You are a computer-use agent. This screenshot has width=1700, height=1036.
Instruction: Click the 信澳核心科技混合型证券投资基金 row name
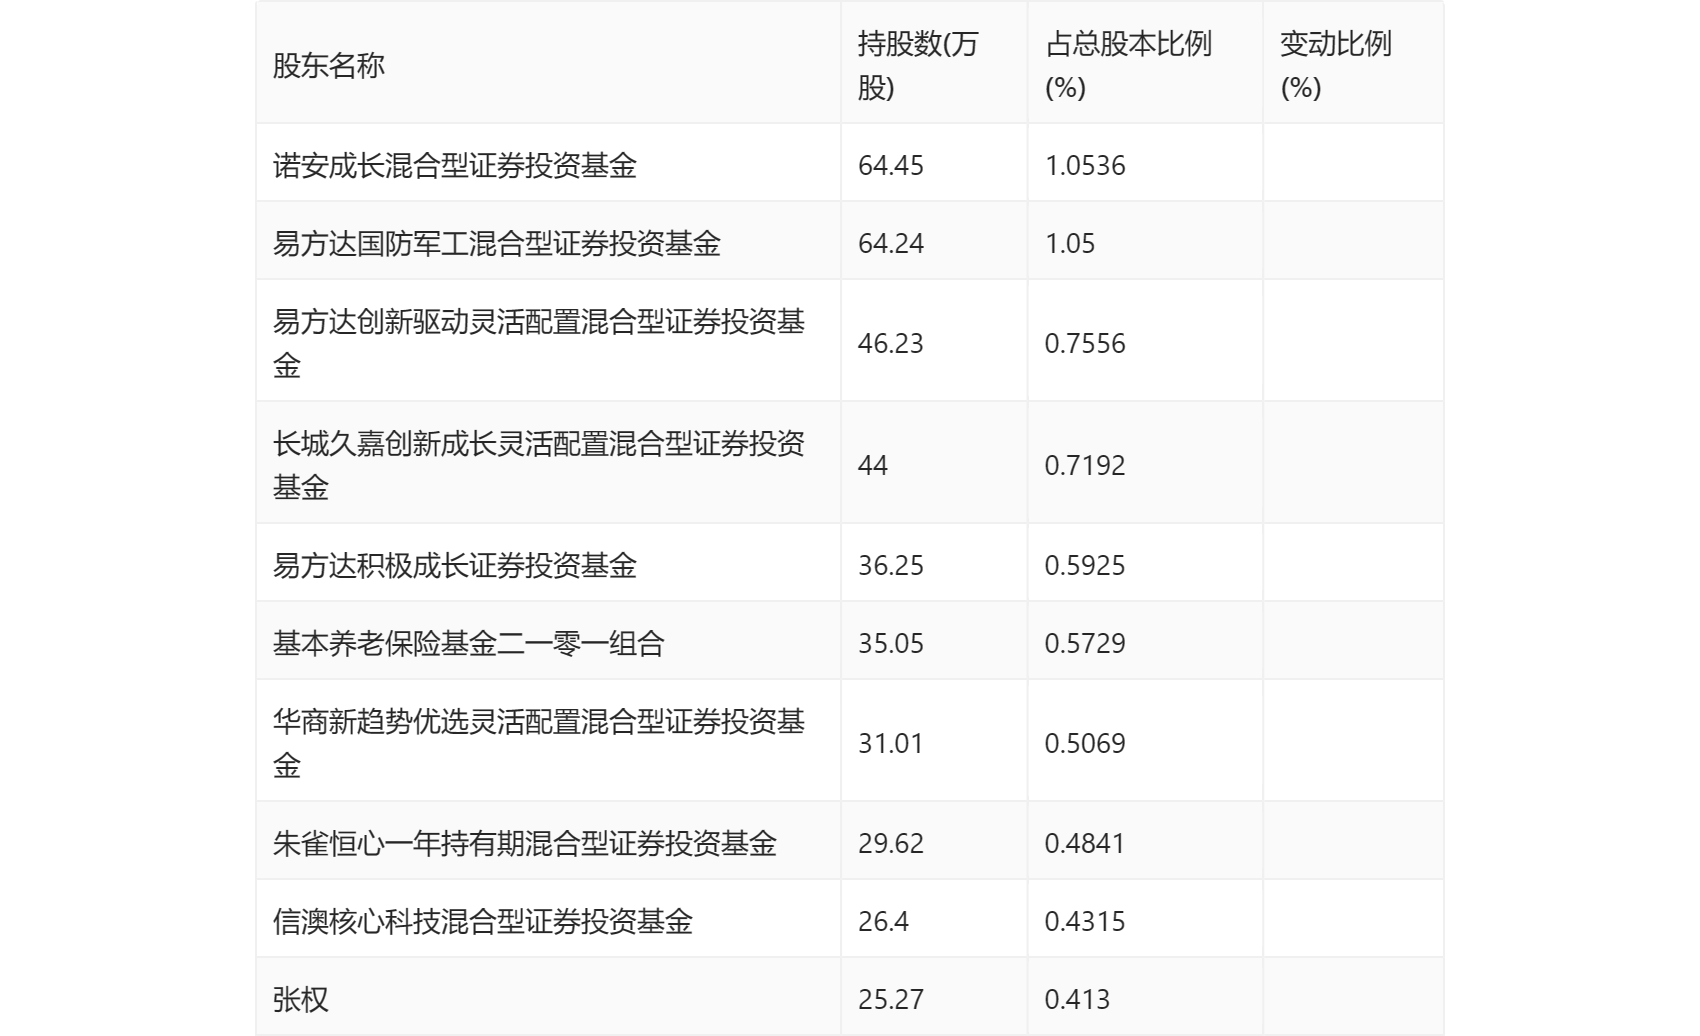[483, 921]
